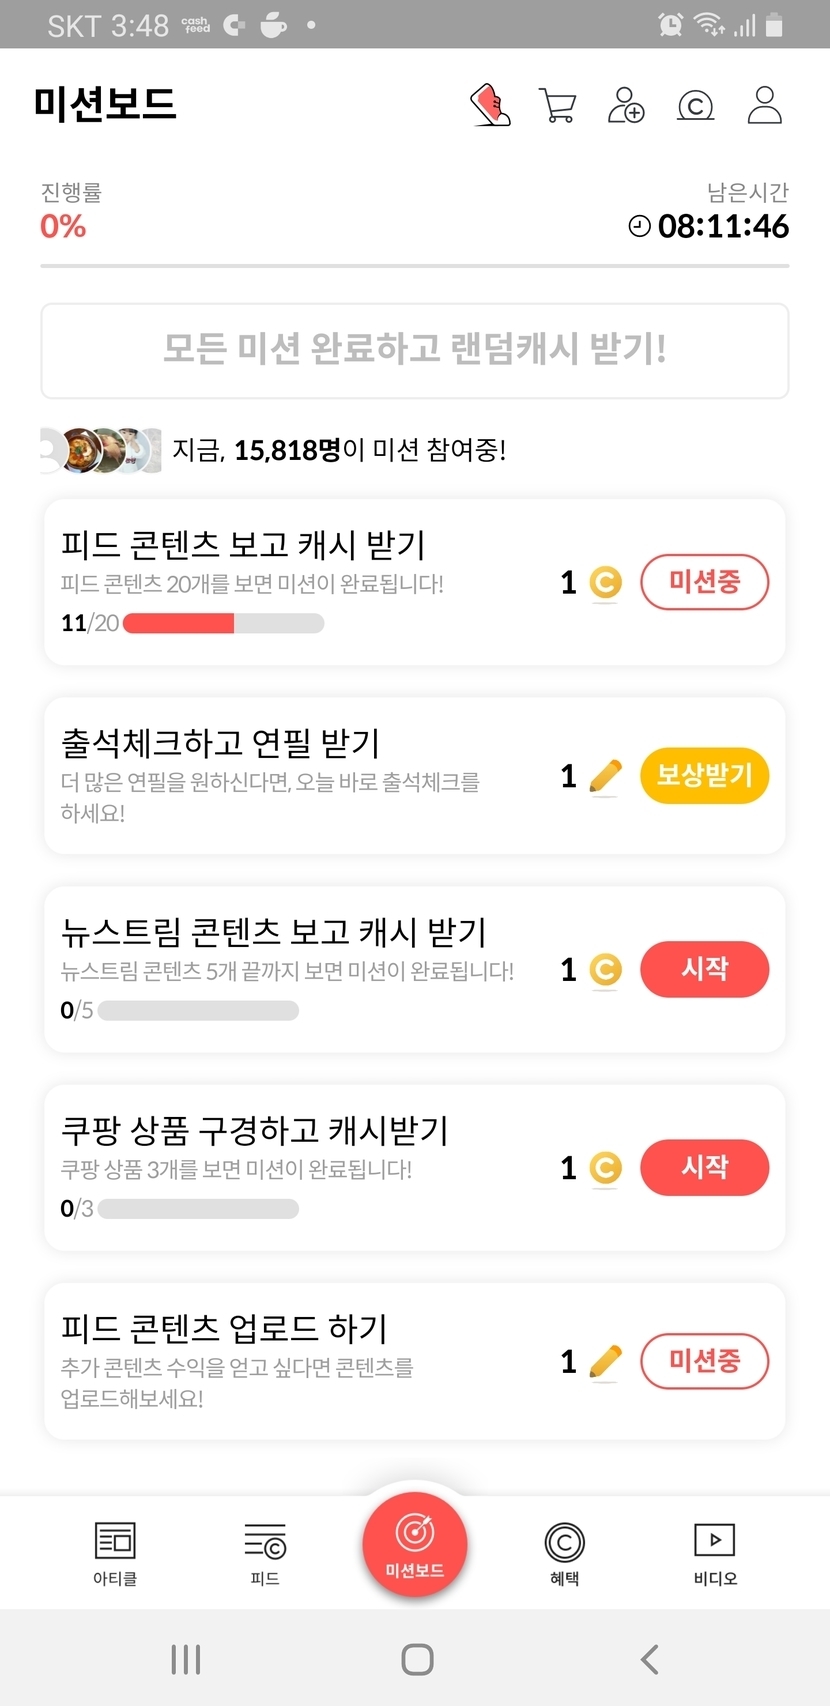830x1706 pixels.
Task: Tap 모든 미션 완료하고 랜덤캐시 받기 banner
Action: coord(415,351)
